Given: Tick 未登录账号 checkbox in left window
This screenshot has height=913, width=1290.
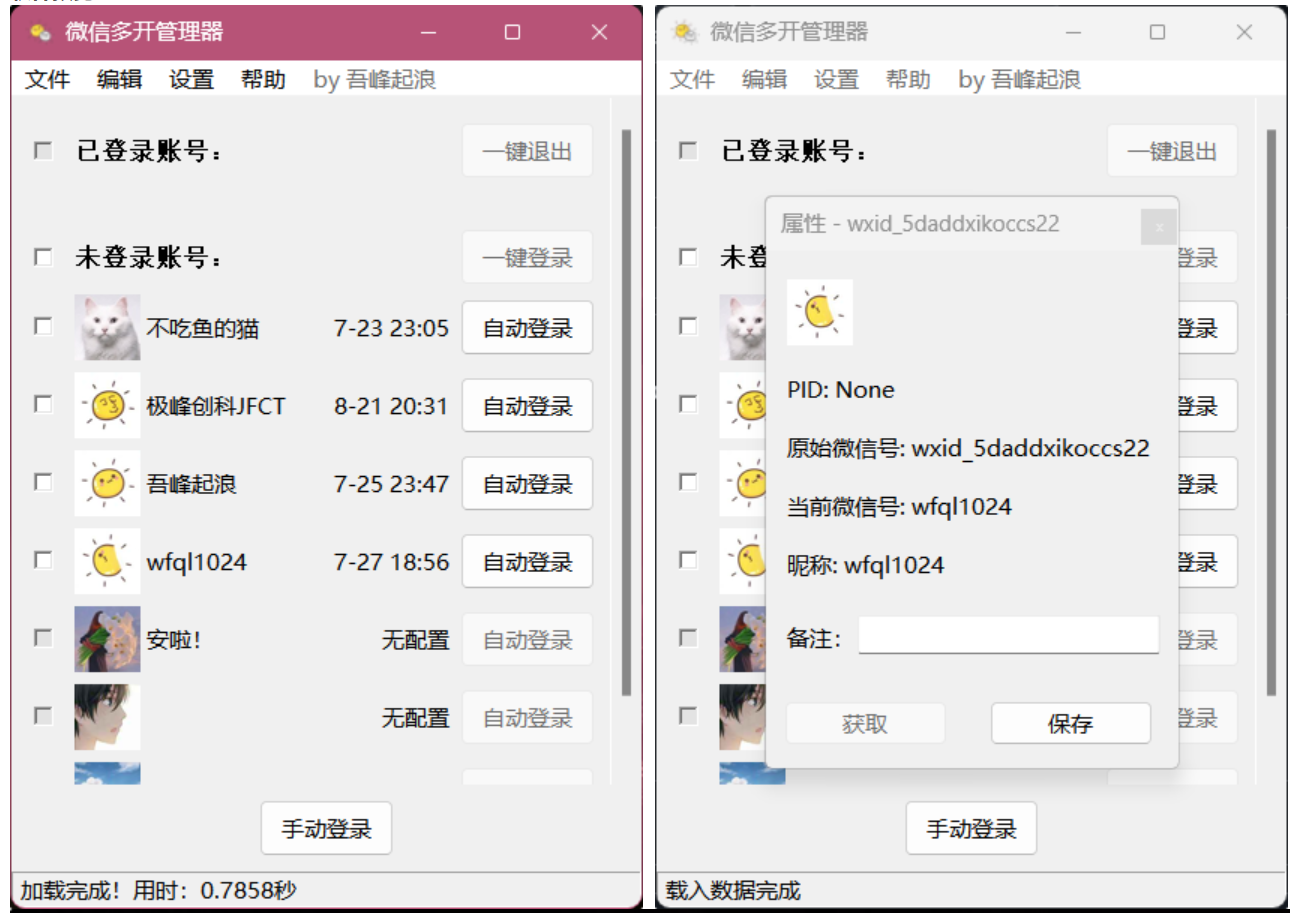Looking at the screenshot, I should pyautogui.click(x=43, y=257).
